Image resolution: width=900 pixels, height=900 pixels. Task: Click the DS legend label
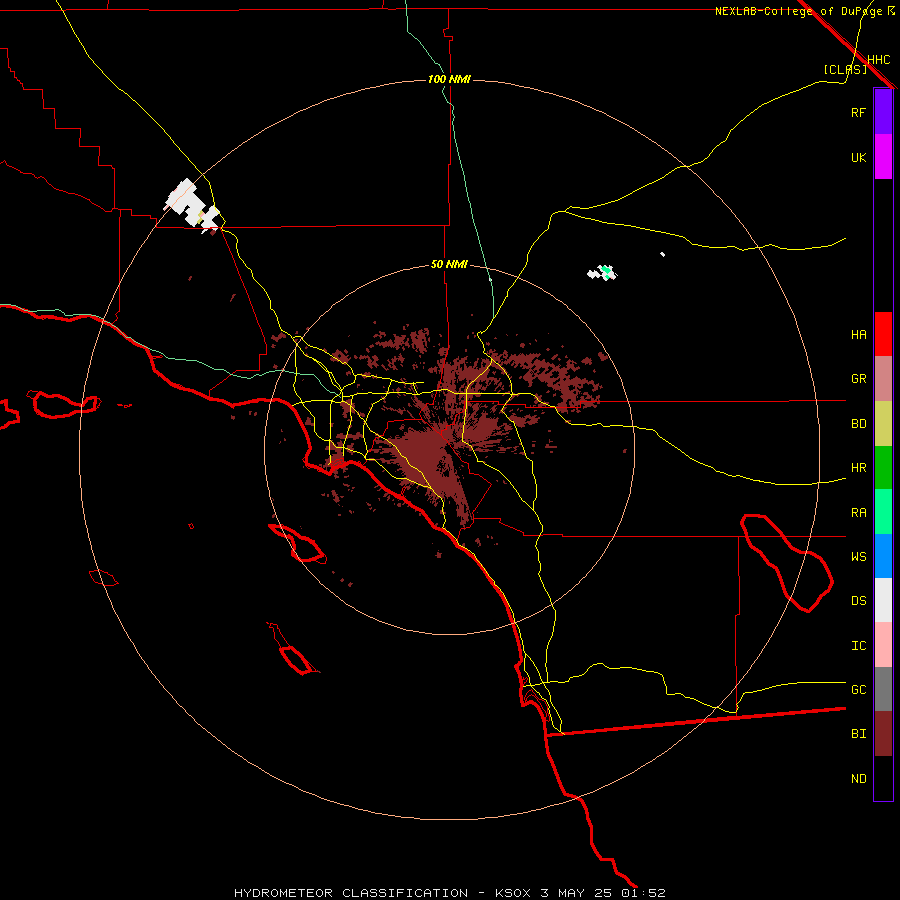point(858,601)
